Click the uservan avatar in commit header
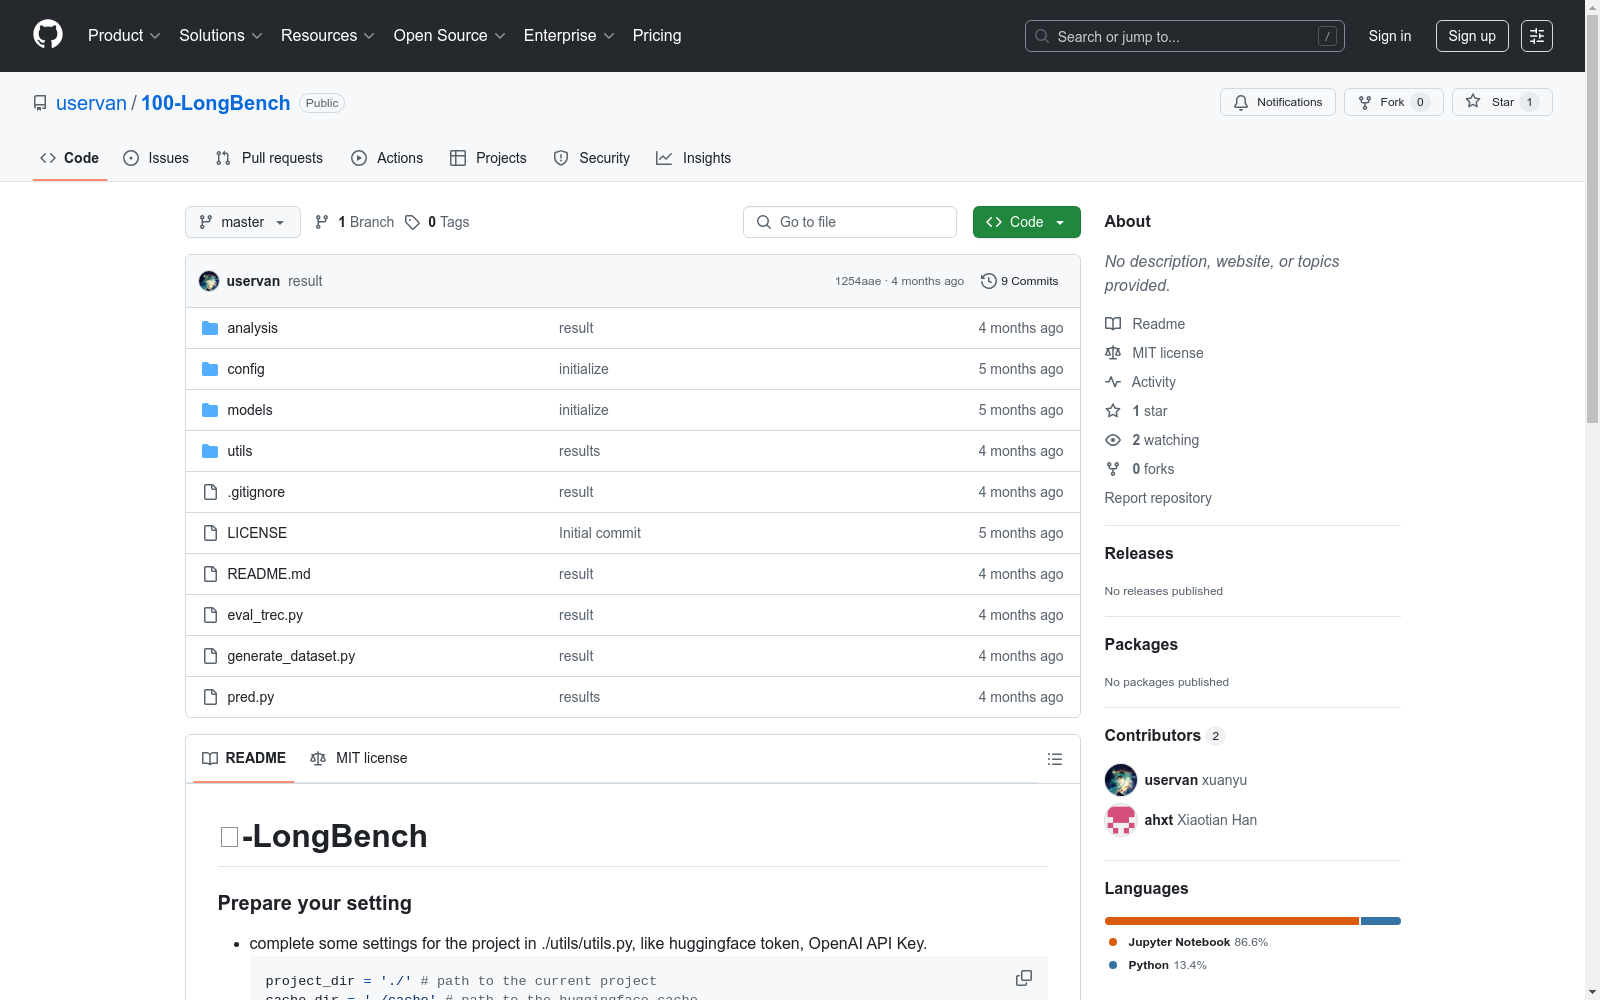Screen dimensions: 1600x1000 209,281
